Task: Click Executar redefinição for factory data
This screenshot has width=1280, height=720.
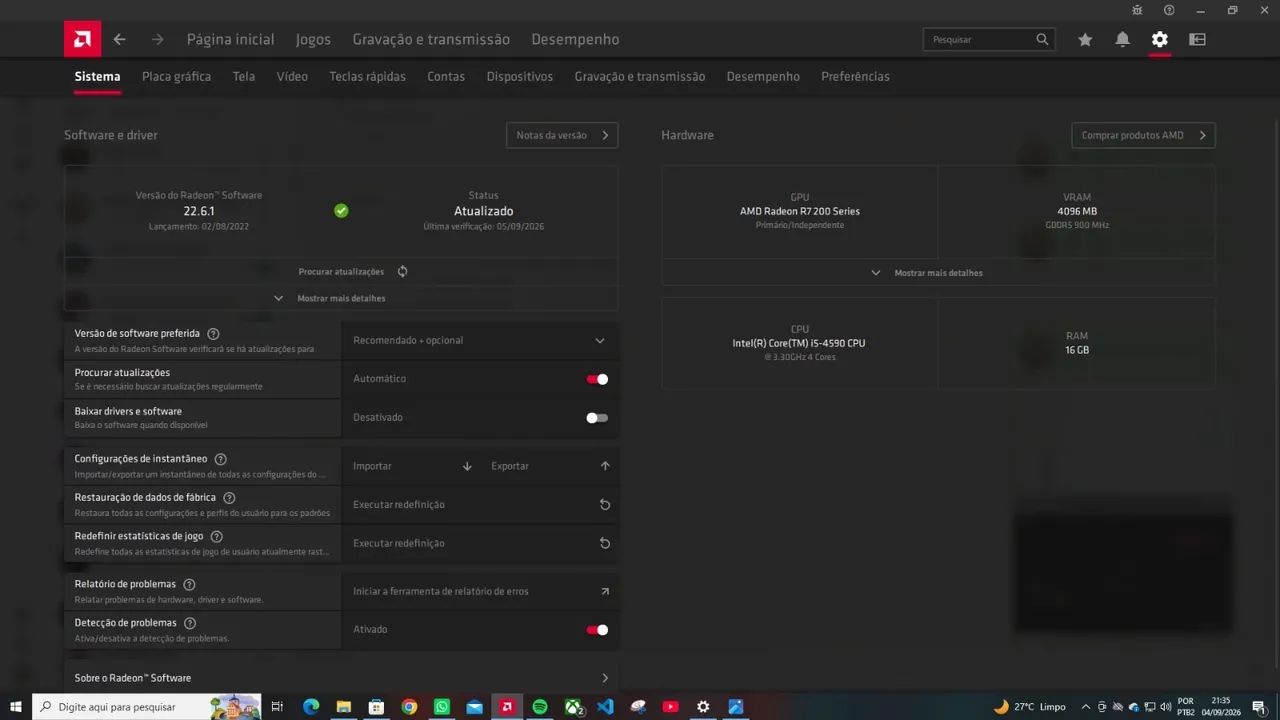Action: point(479,504)
